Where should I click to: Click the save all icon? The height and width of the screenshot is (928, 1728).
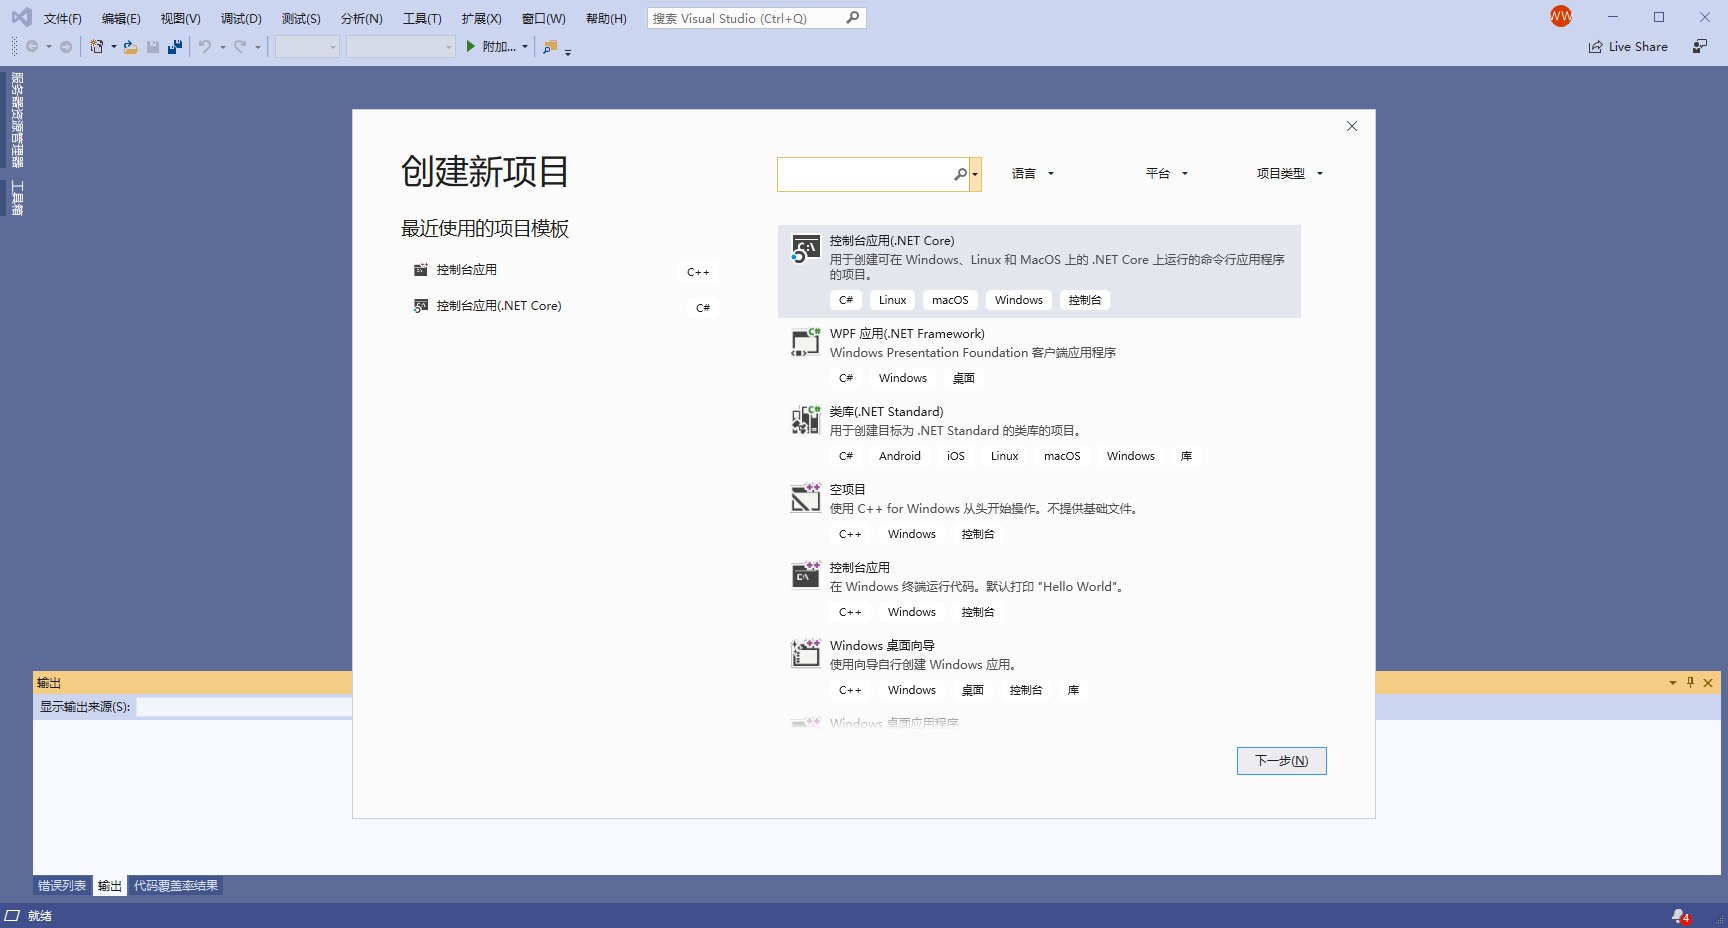point(175,47)
